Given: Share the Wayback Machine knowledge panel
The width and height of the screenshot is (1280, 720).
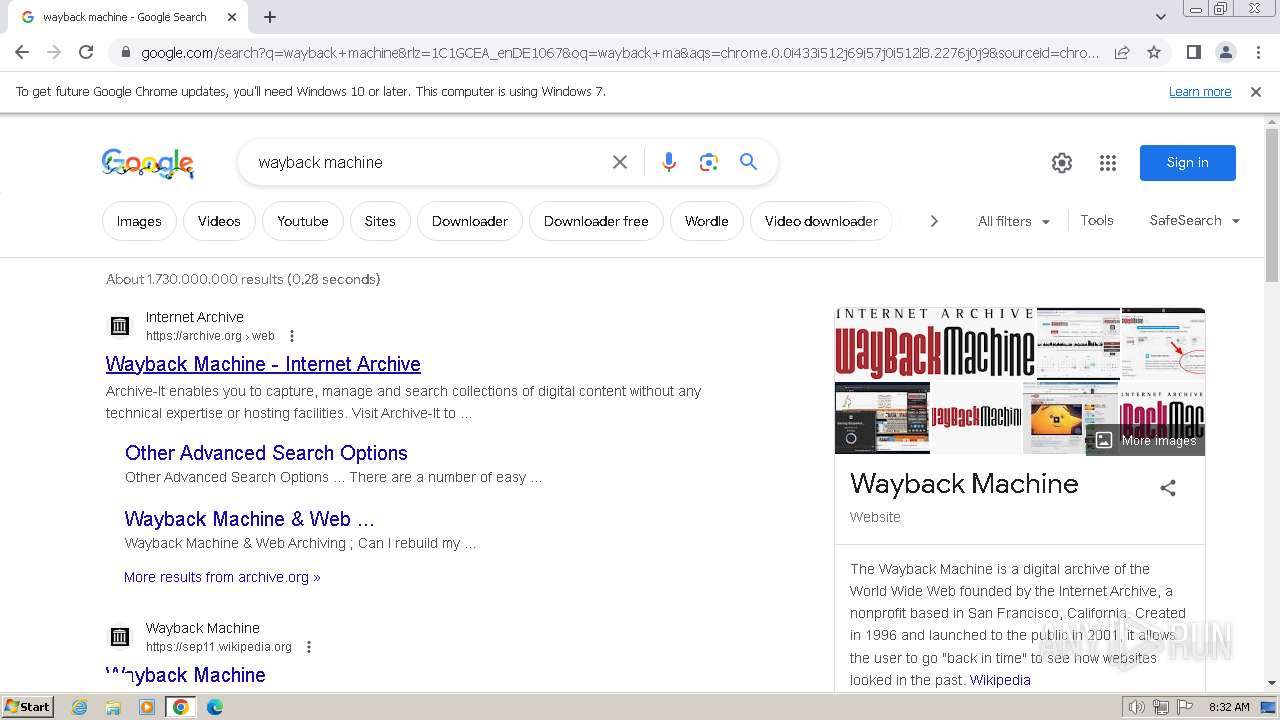Looking at the screenshot, I should tap(1168, 488).
